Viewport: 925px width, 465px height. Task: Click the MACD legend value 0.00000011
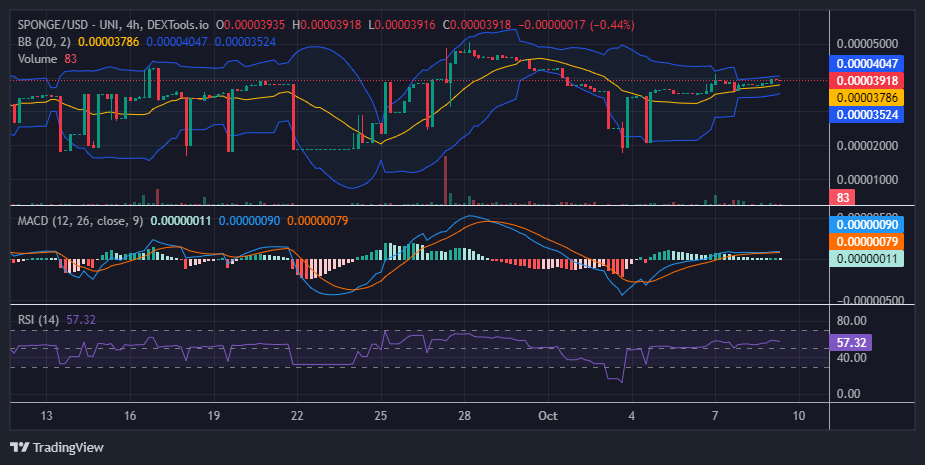[x=181, y=221]
